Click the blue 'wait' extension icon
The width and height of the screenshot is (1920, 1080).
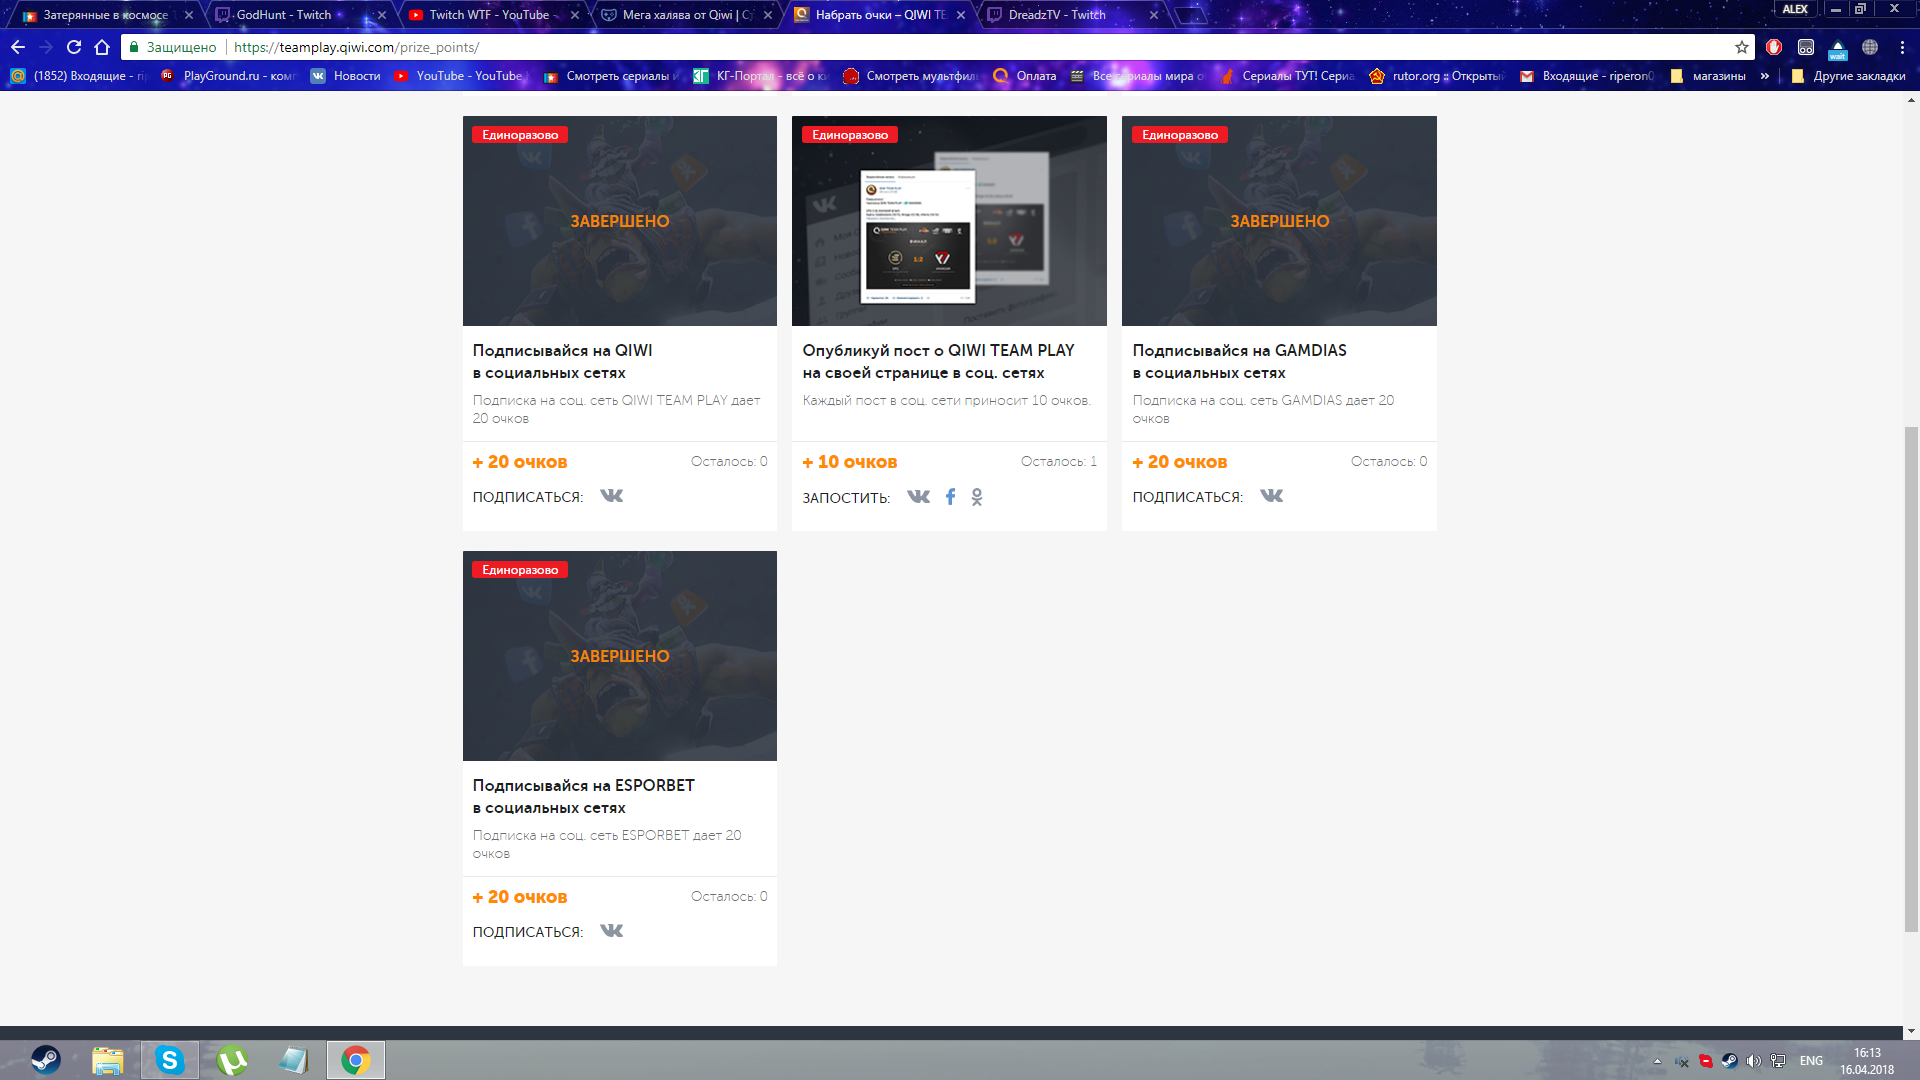tap(1838, 48)
